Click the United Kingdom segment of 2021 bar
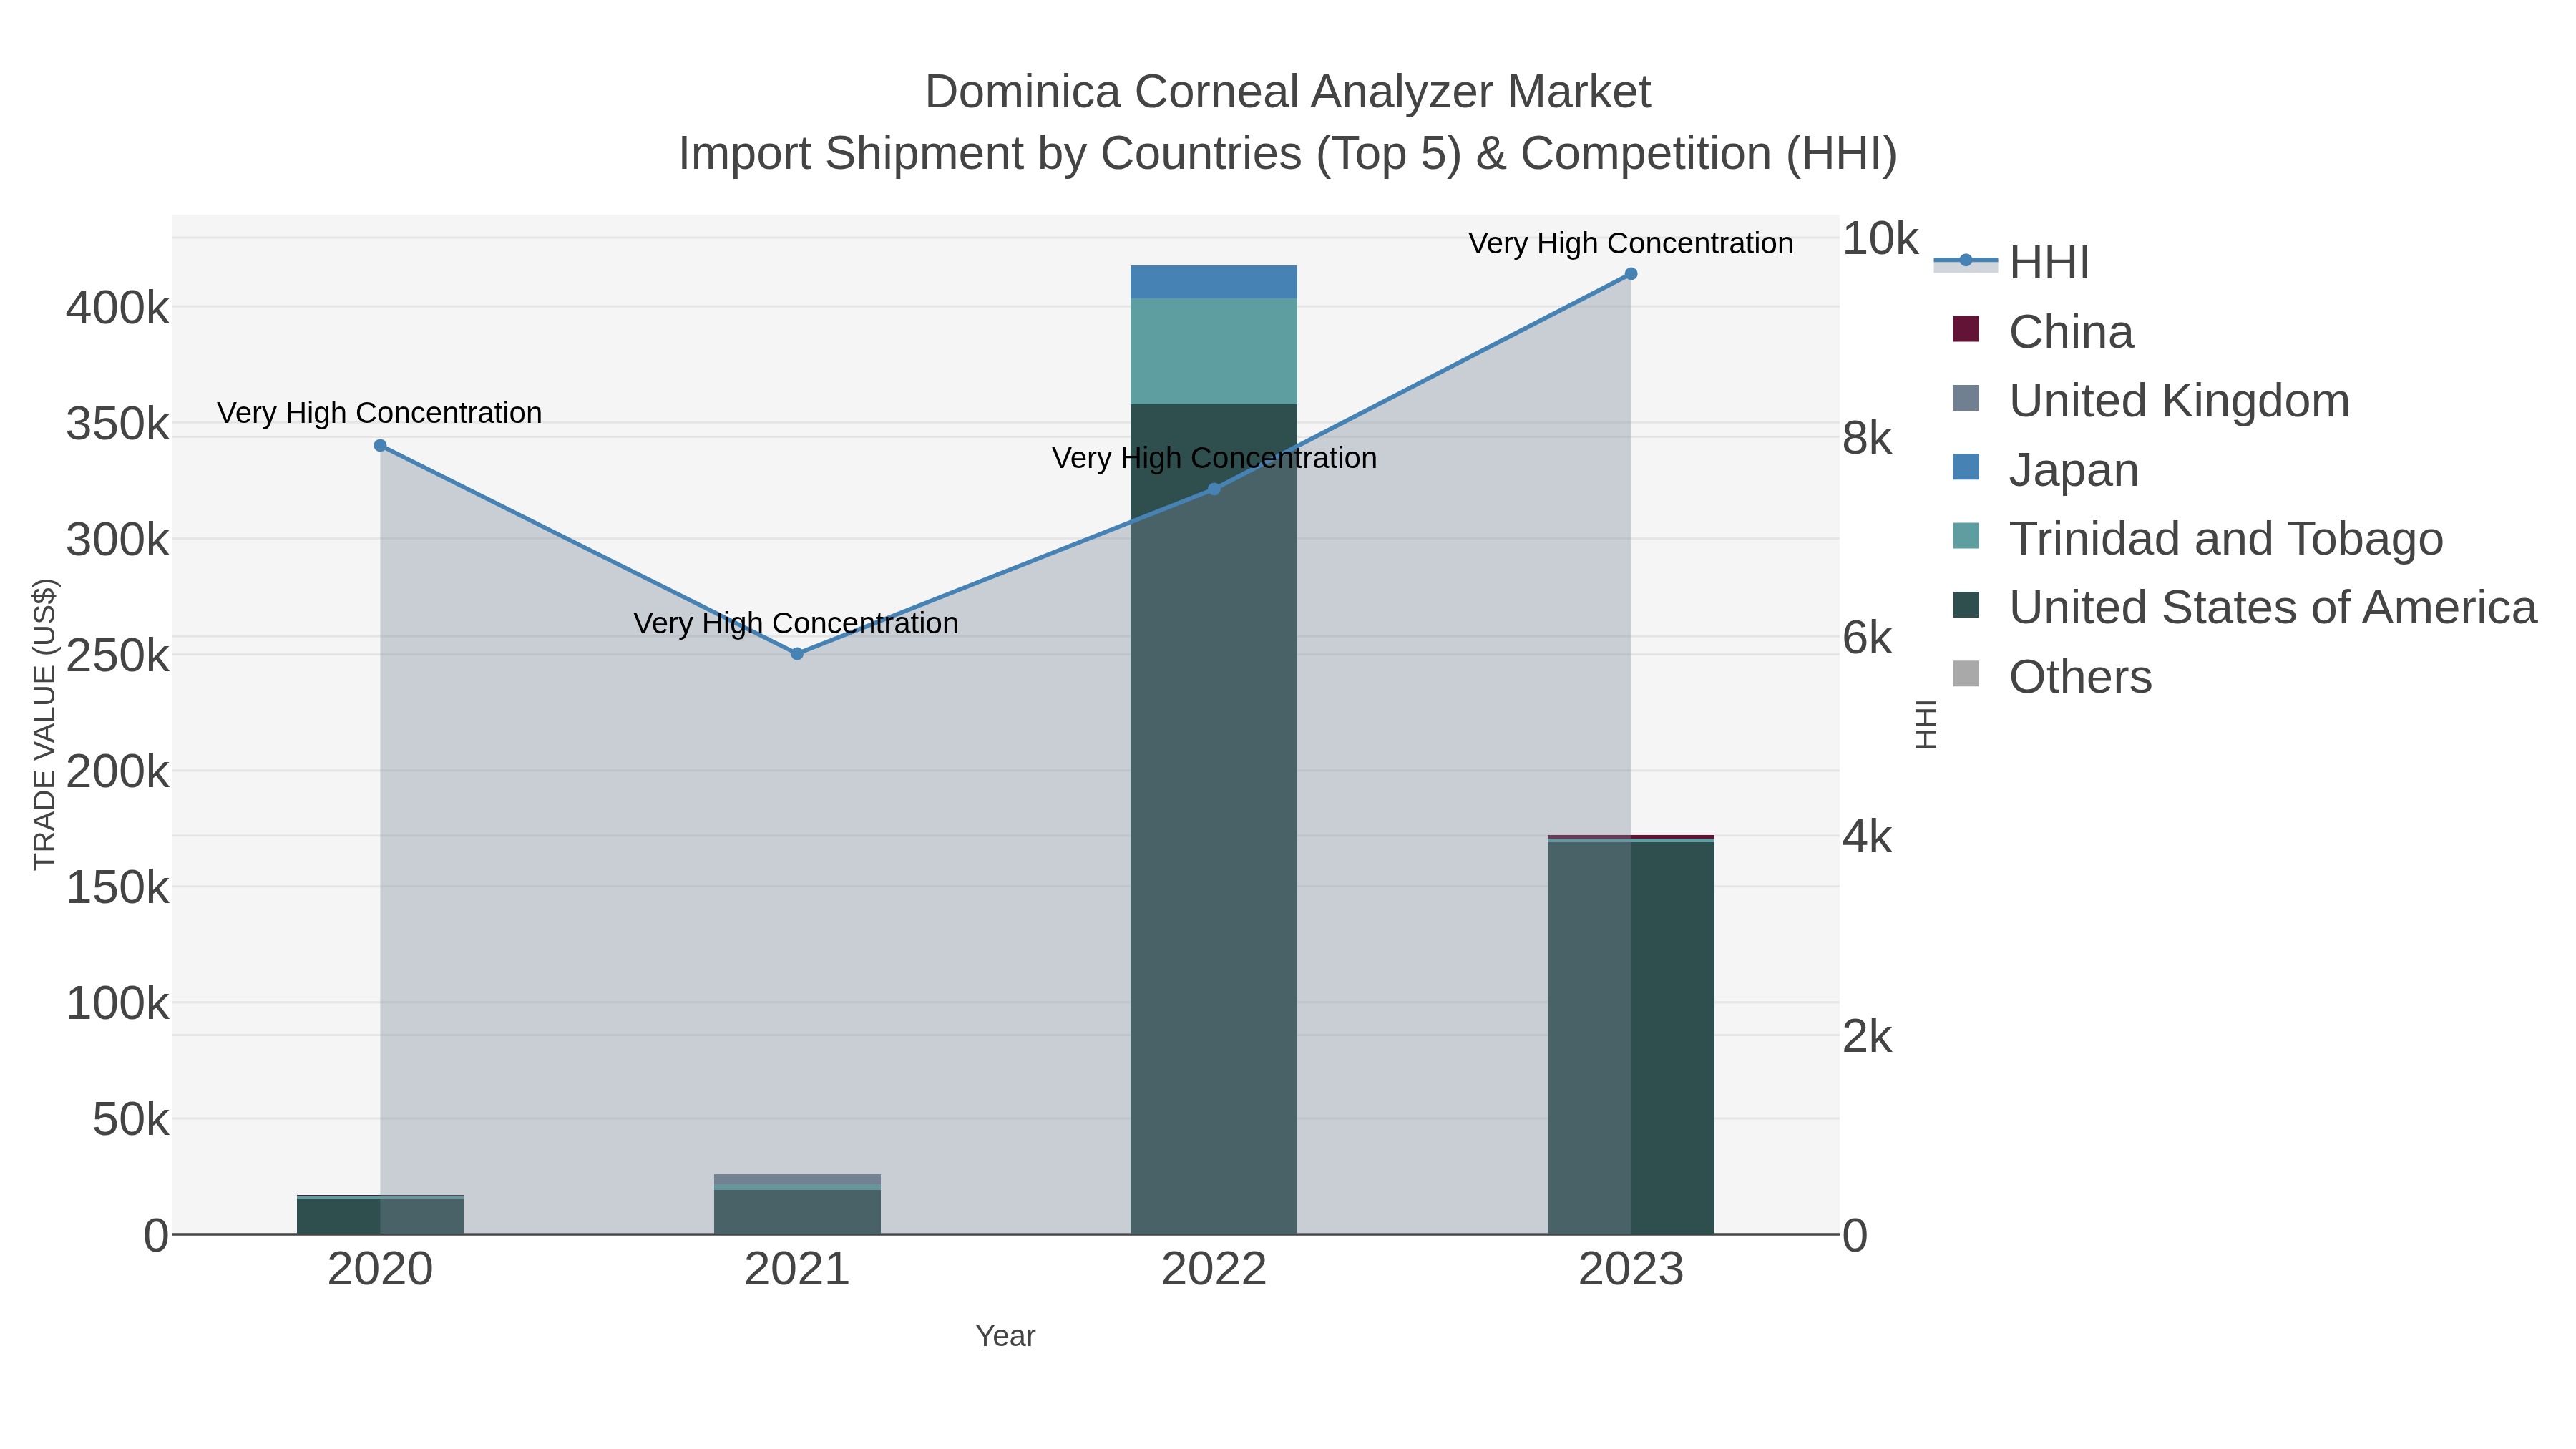Screen dimensions: 2576x1449 pyautogui.click(x=797, y=1180)
